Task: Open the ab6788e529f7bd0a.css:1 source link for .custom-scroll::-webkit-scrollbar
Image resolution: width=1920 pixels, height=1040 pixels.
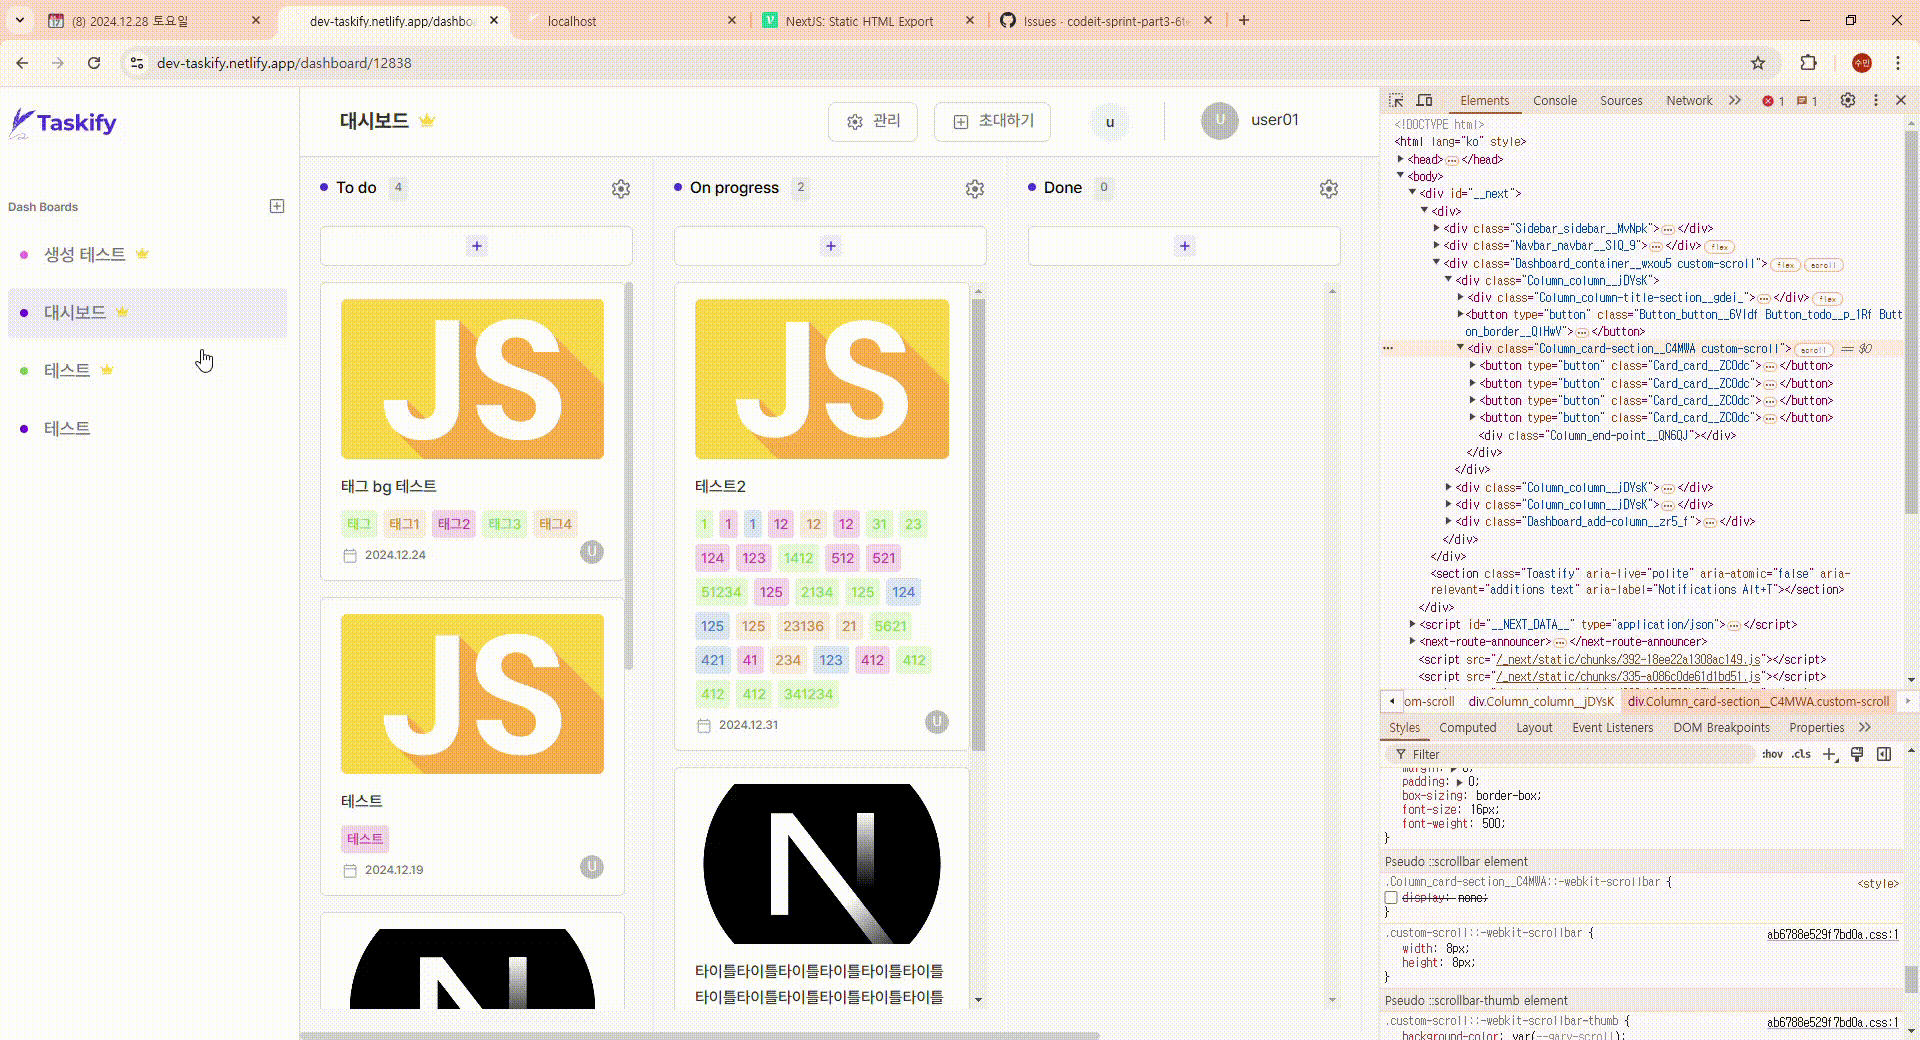Action: click(1832, 934)
